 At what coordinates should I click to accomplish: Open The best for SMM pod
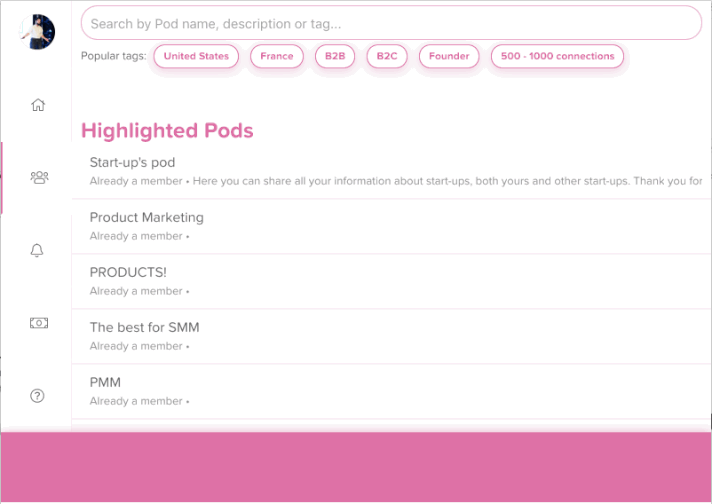[145, 327]
